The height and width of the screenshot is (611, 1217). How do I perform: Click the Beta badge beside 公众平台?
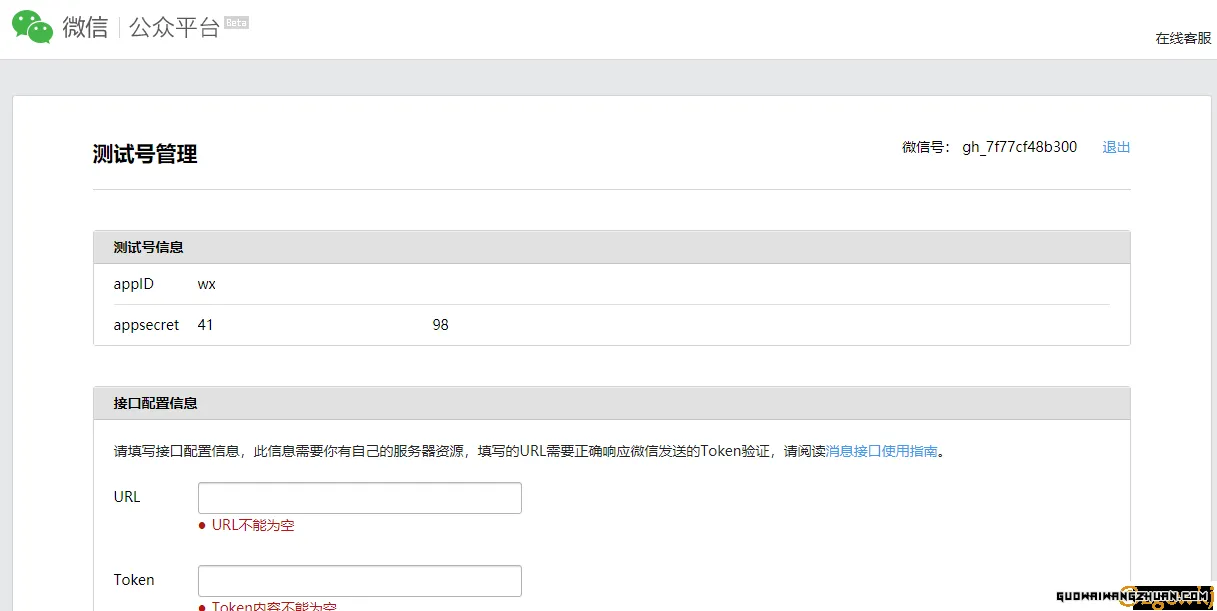click(x=236, y=22)
